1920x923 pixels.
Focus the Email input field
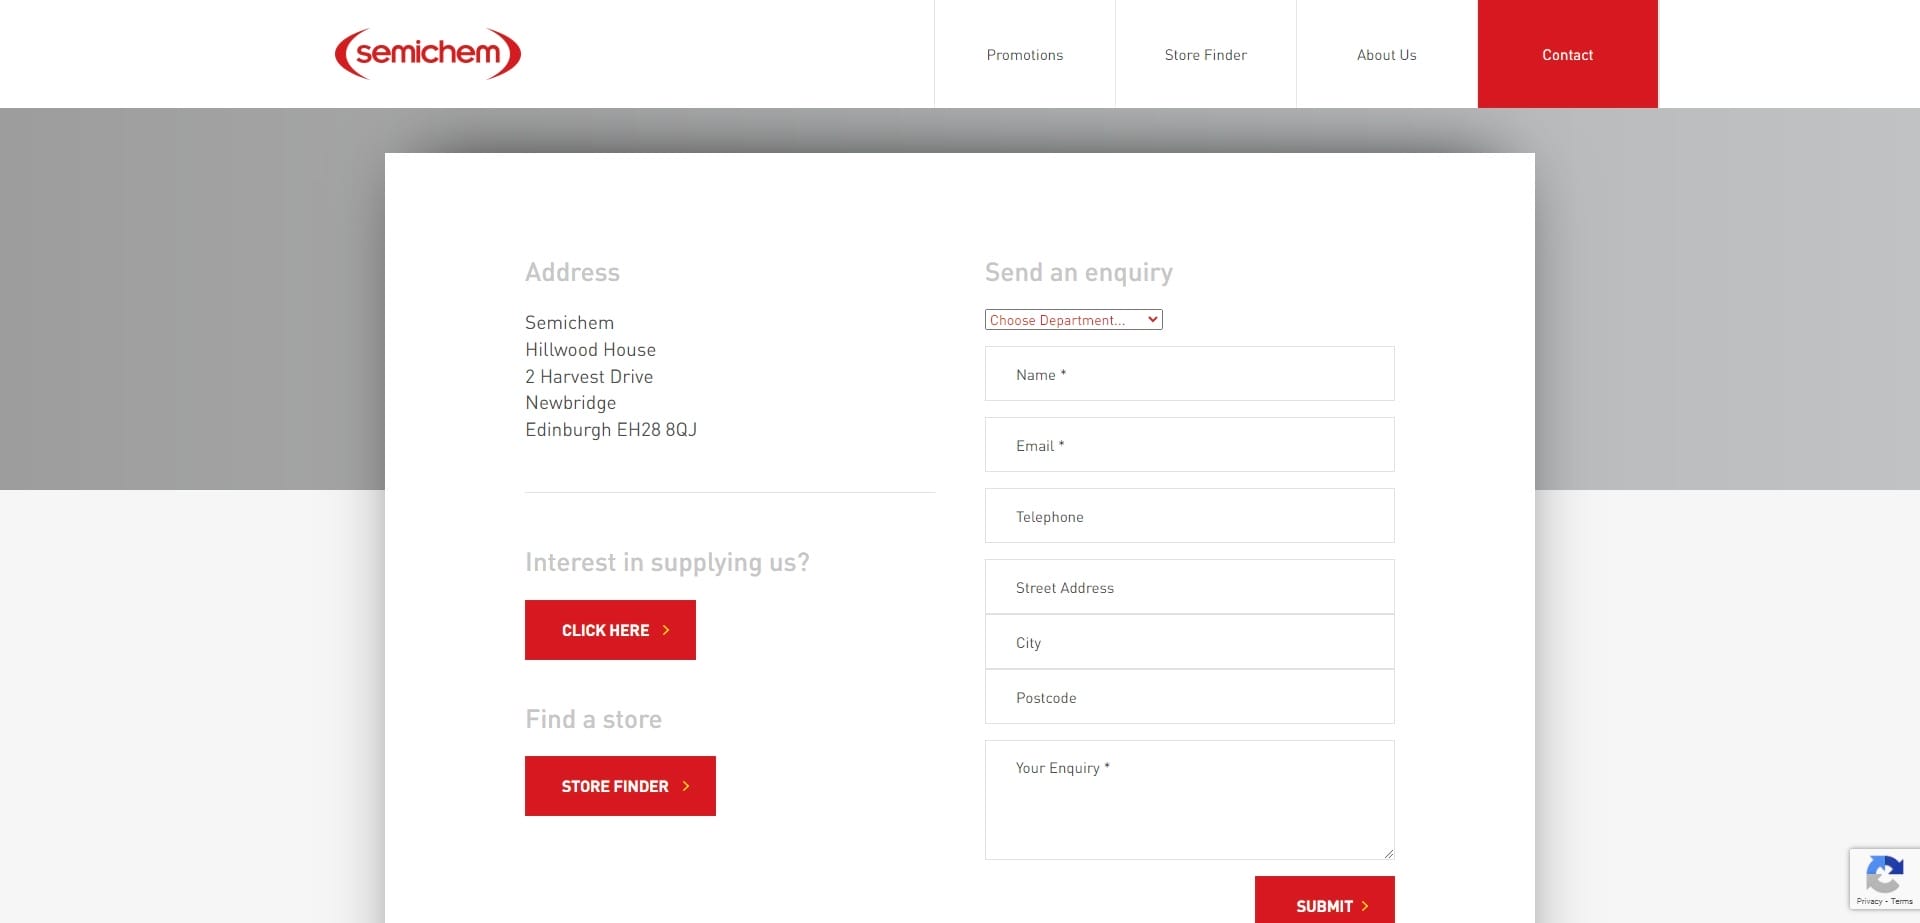click(x=1189, y=445)
